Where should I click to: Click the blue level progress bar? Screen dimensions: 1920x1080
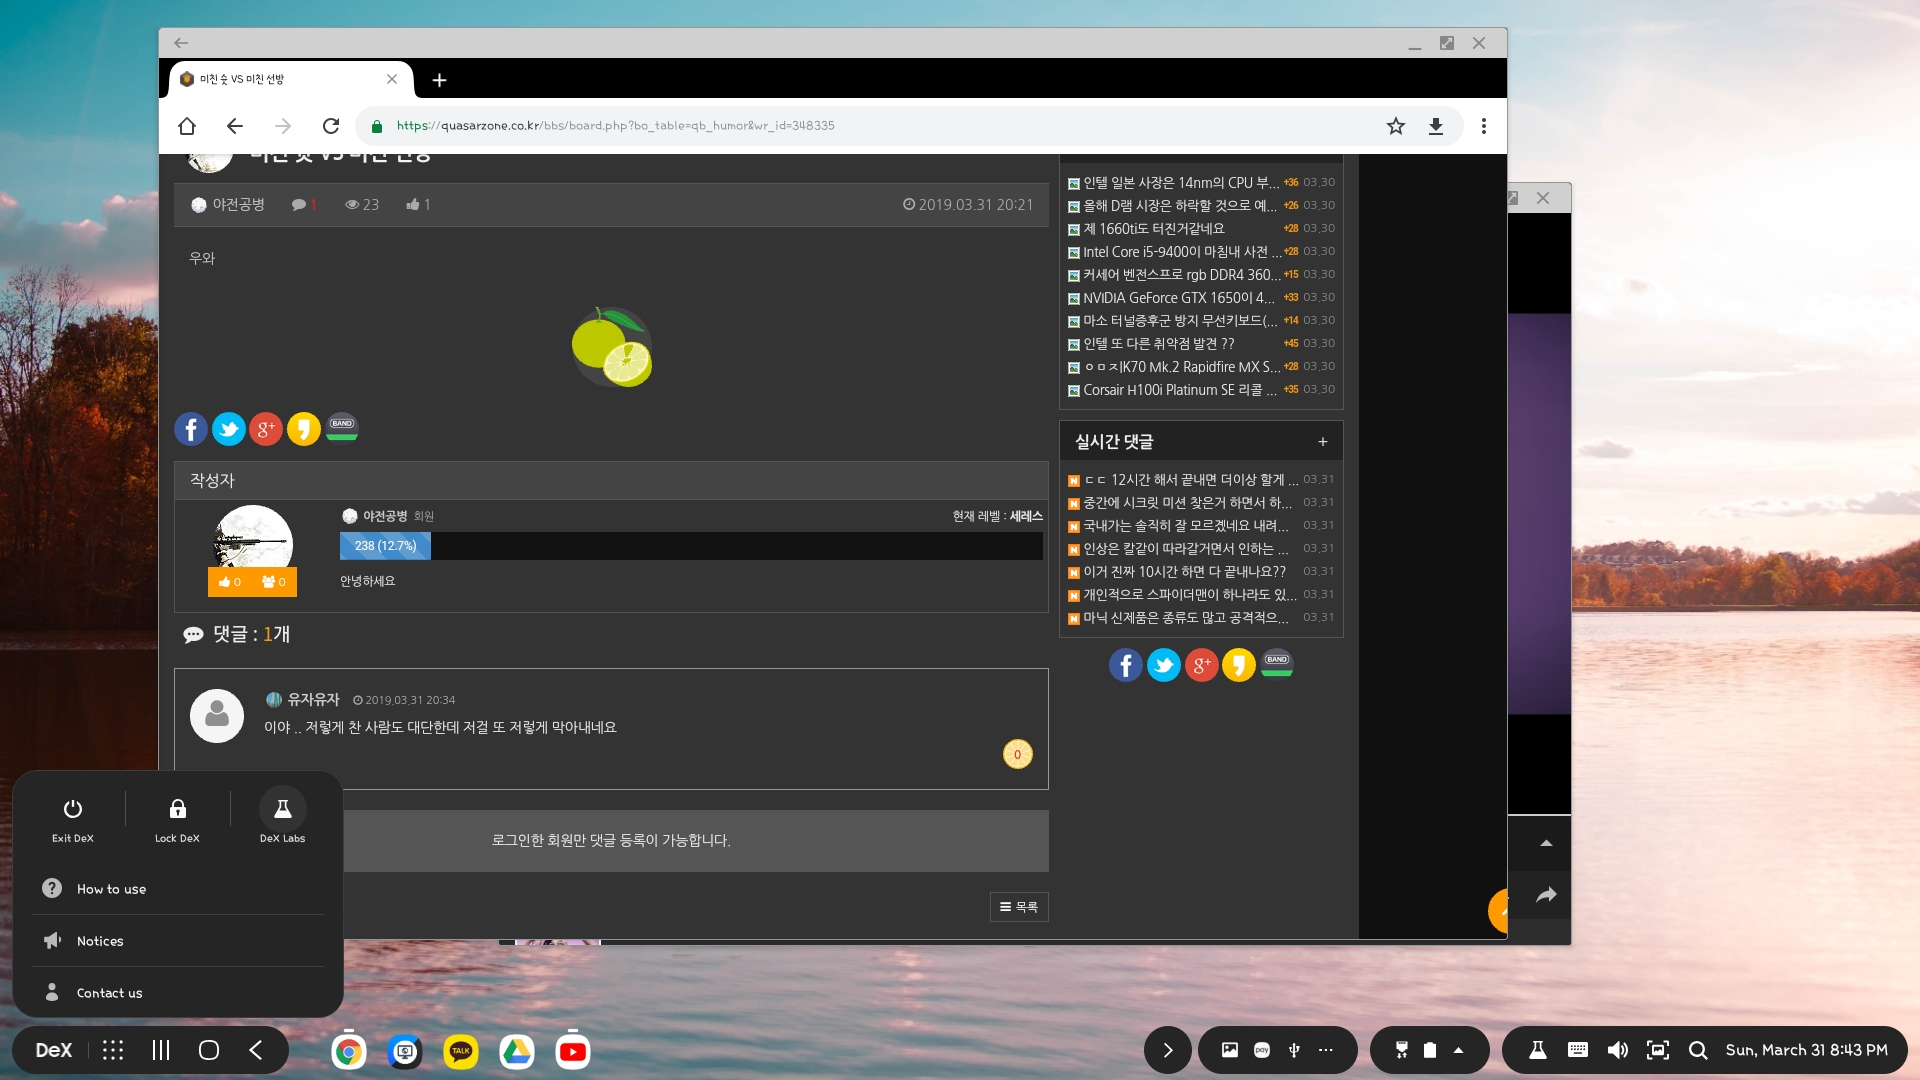click(x=385, y=546)
